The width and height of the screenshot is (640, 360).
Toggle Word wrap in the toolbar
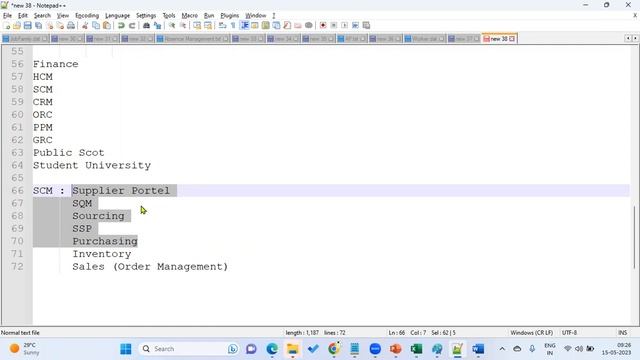click(222, 25)
